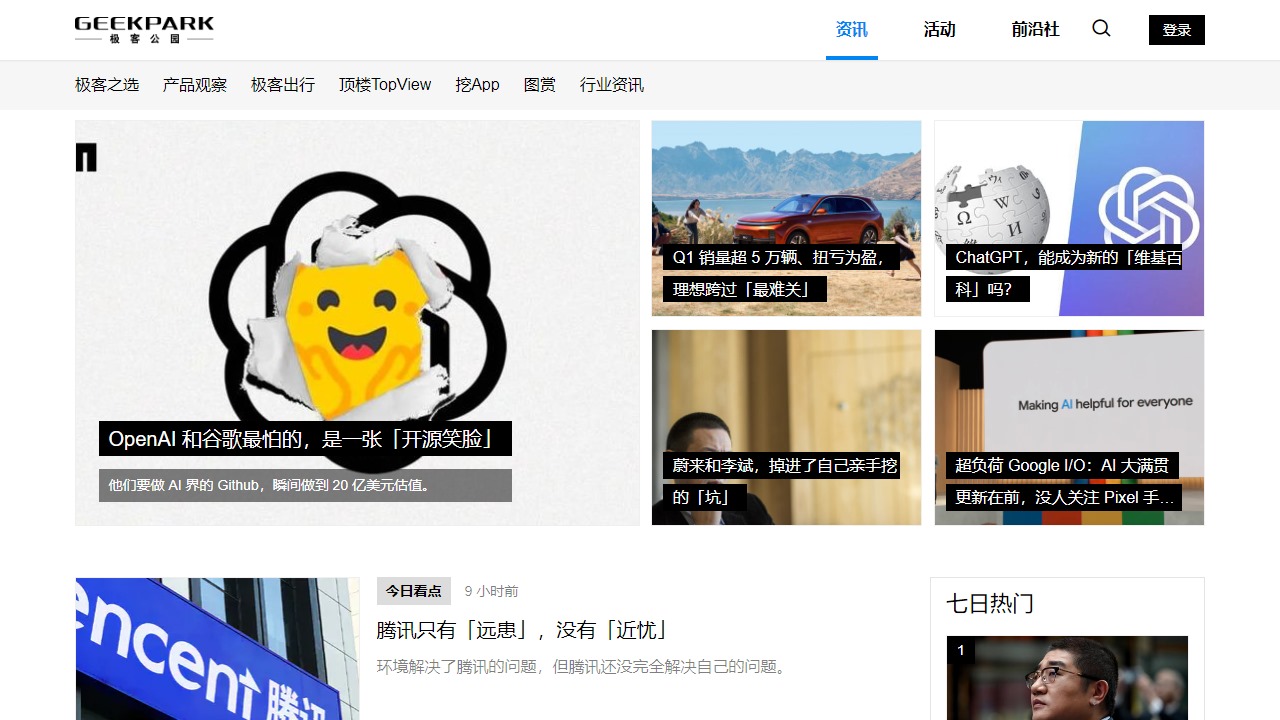This screenshot has height=720, width=1280.
Task: Click the top-ranked 七日热门 story thumbnail
Action: (1067, 678)
